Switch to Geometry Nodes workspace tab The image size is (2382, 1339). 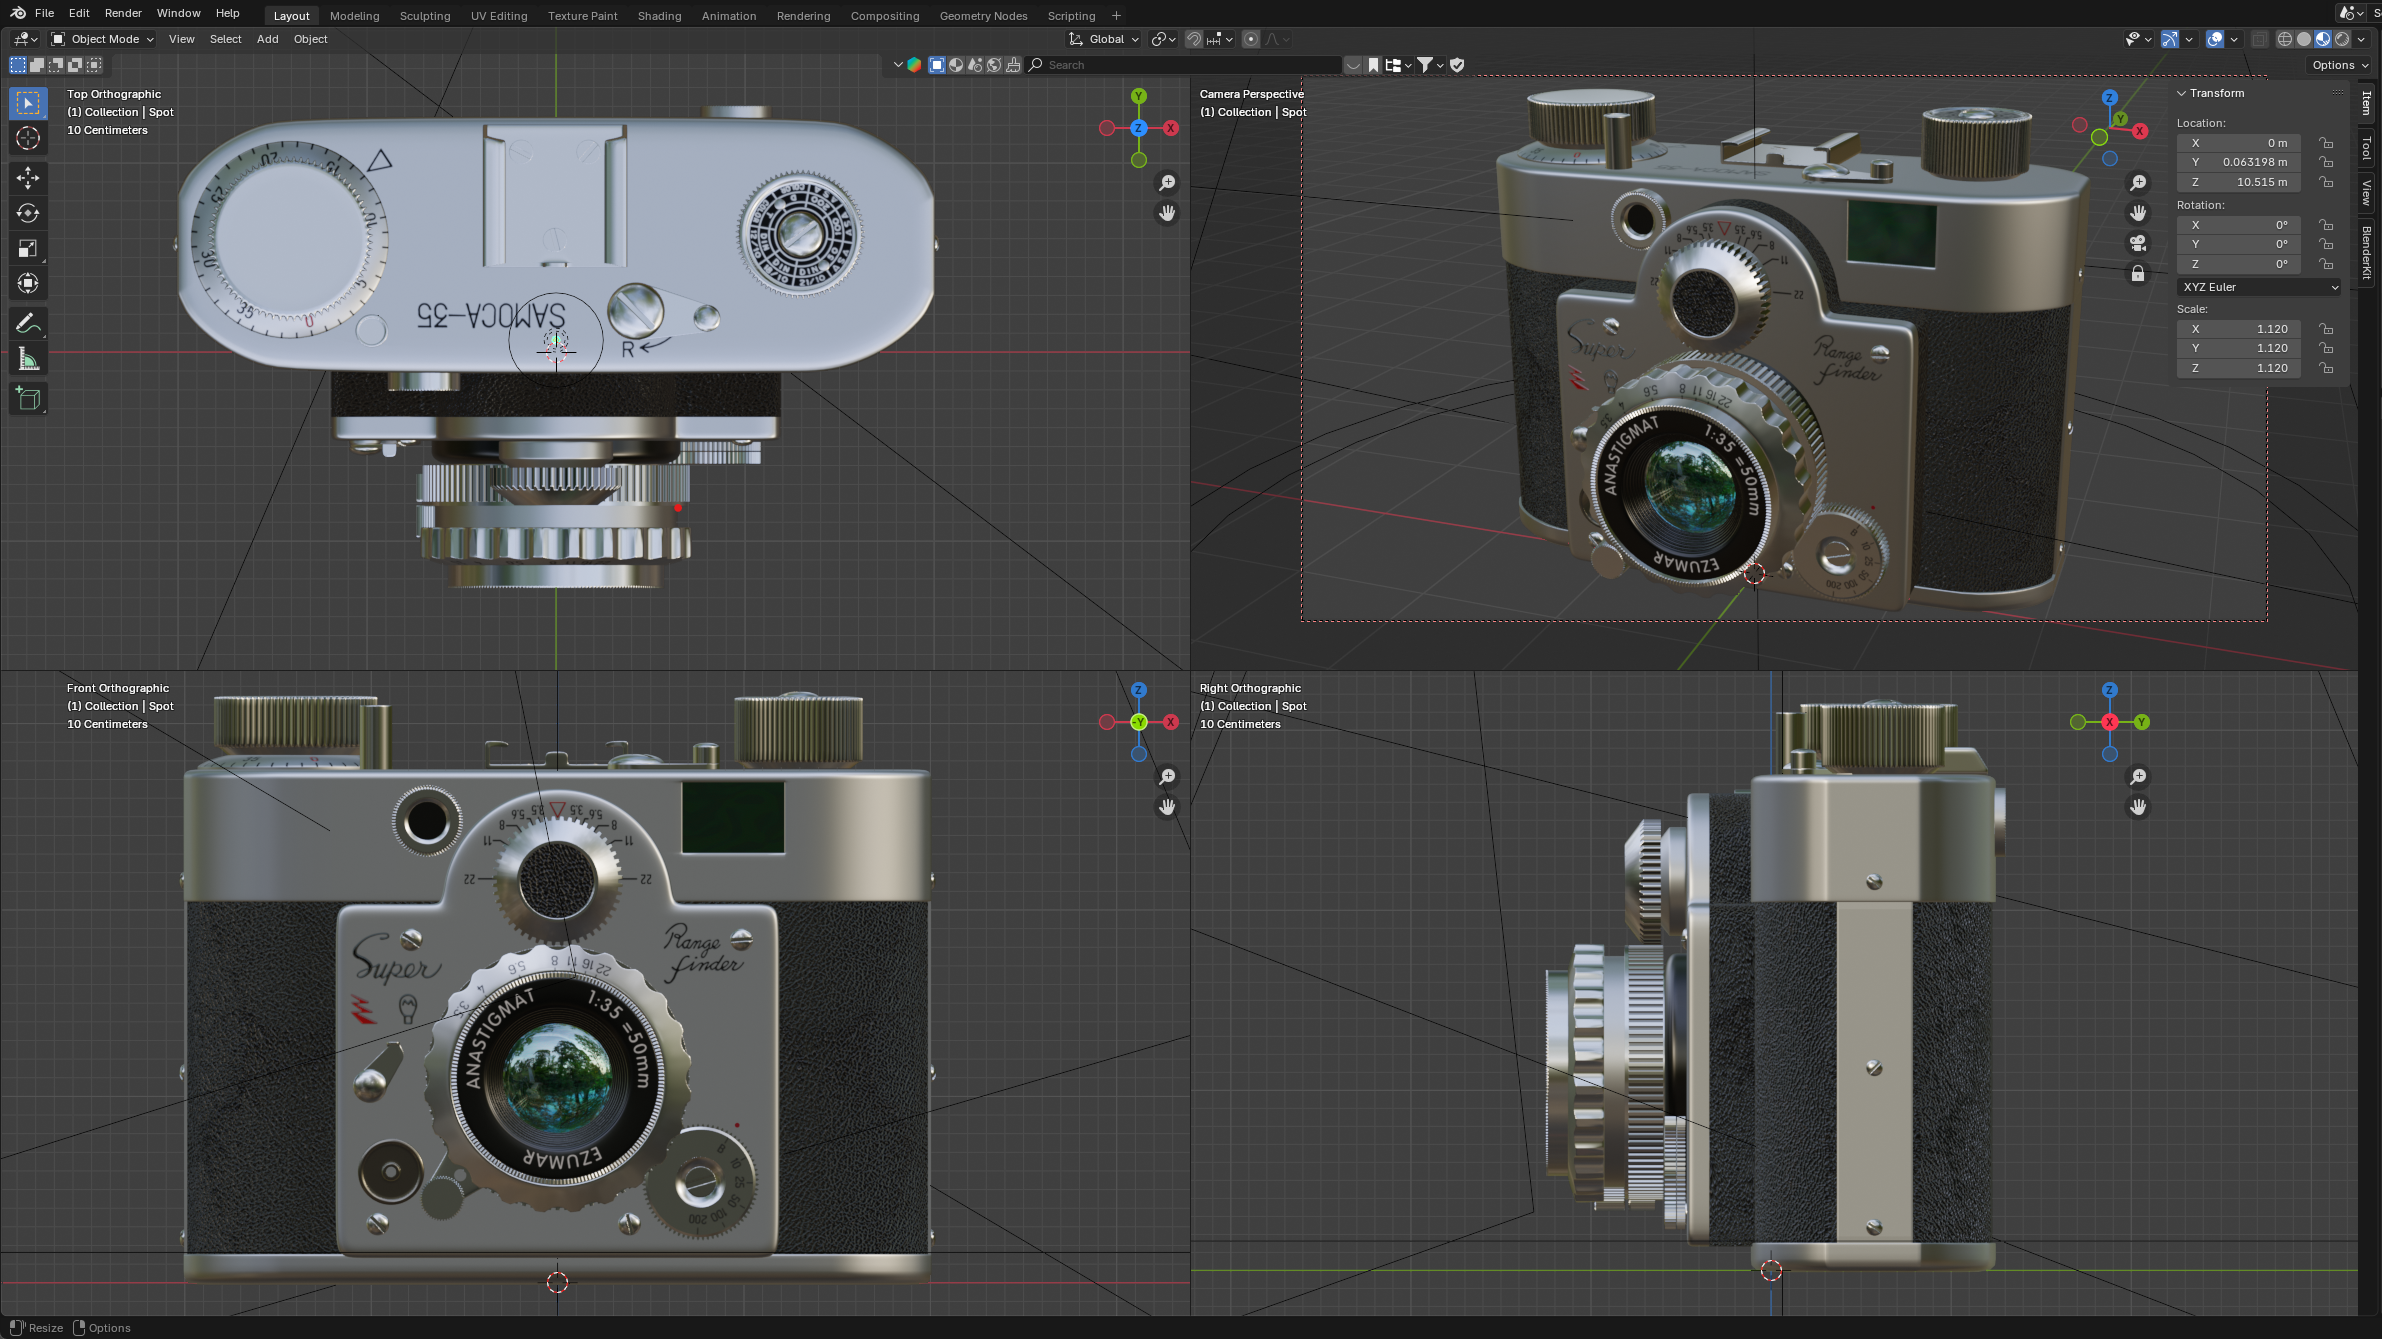983,16
